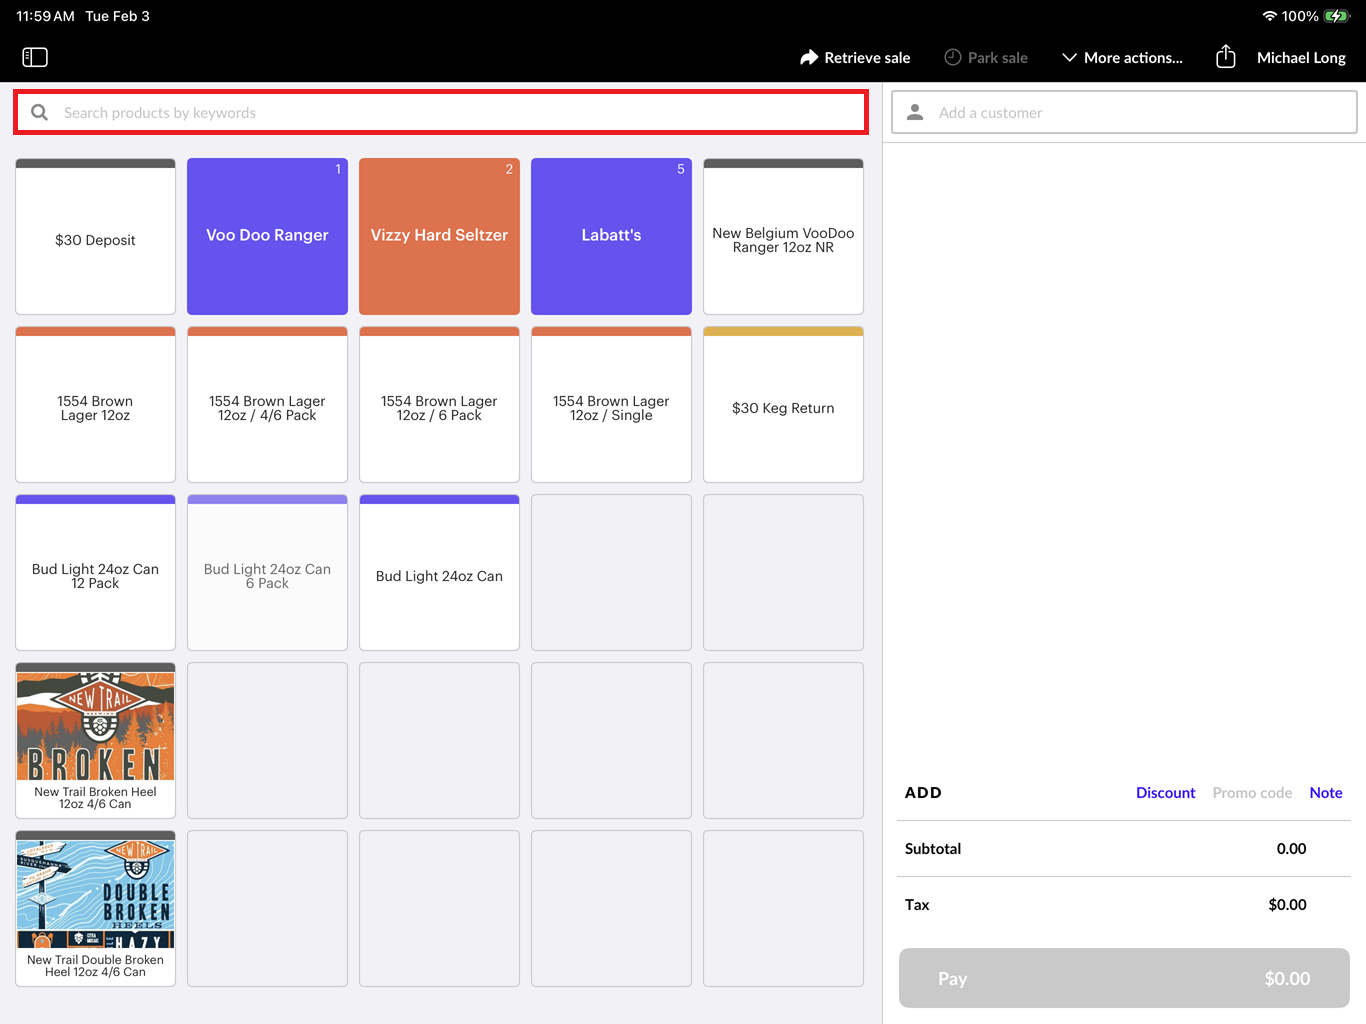
Task: Add New Belgium VooDoo Ranger 12oz NR
Action: pos(784,237)
